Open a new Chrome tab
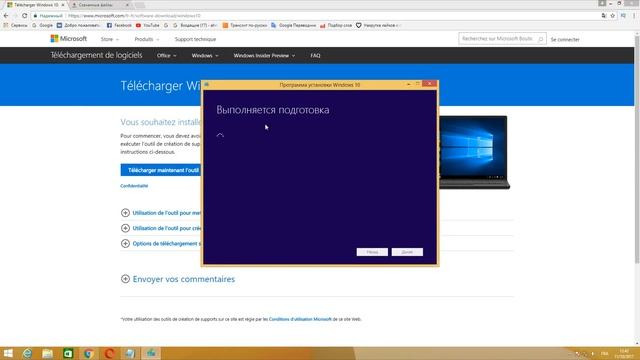This screenshot has width=640, height=360. coord(139,5)
